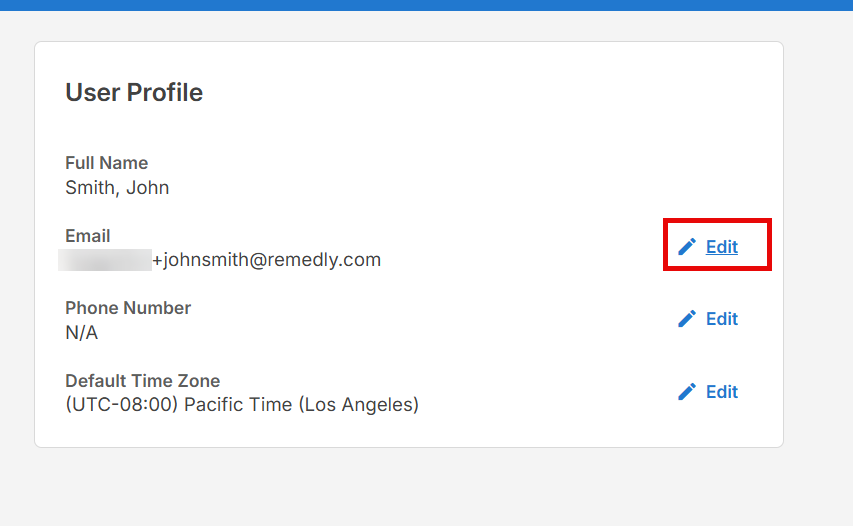
Task: Click the pencil icon beside Email
Action: point(687,246)
